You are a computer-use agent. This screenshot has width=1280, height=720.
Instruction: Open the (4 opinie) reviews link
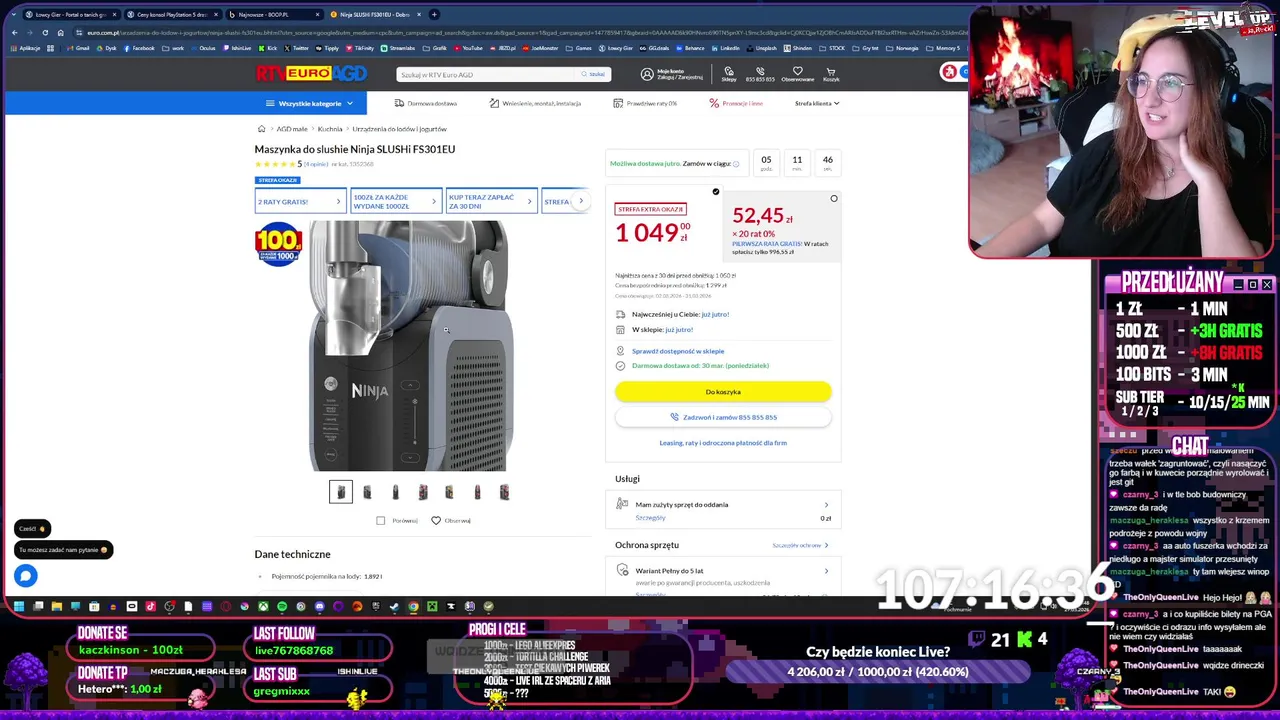316,164
